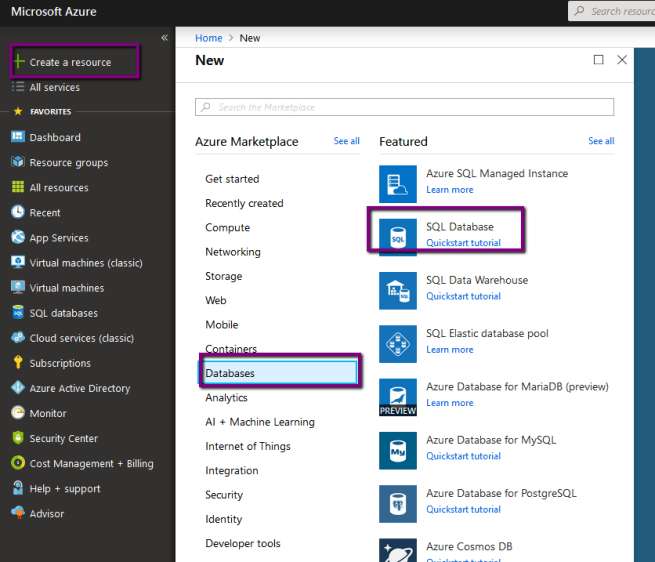Click the Azure Database for PostgreSQL icon
Viewport: 655px width, 562px height.
[398, 503]
